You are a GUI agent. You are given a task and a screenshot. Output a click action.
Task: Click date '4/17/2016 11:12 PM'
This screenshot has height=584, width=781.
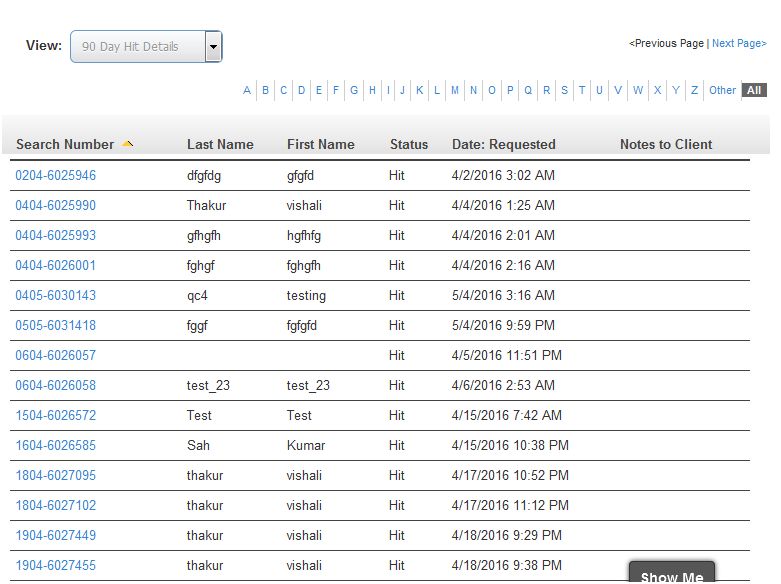pyautogui.click(x=510, y=505)
